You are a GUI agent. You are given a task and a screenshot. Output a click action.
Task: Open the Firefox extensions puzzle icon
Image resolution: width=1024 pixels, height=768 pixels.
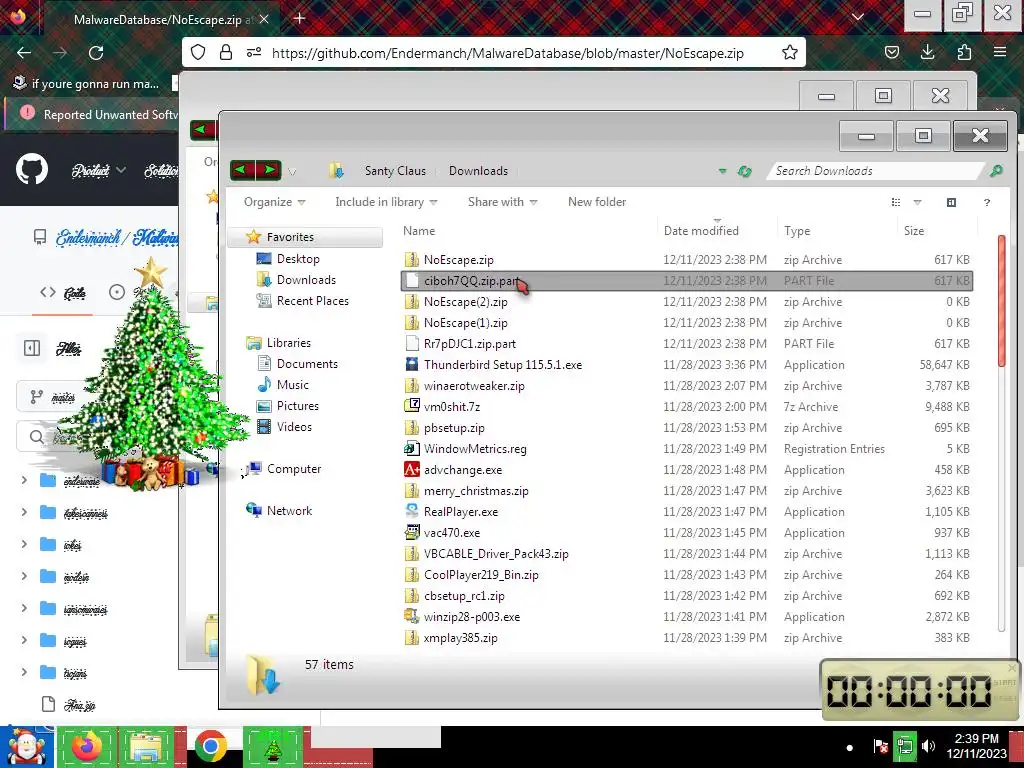[x=964, y=52]
